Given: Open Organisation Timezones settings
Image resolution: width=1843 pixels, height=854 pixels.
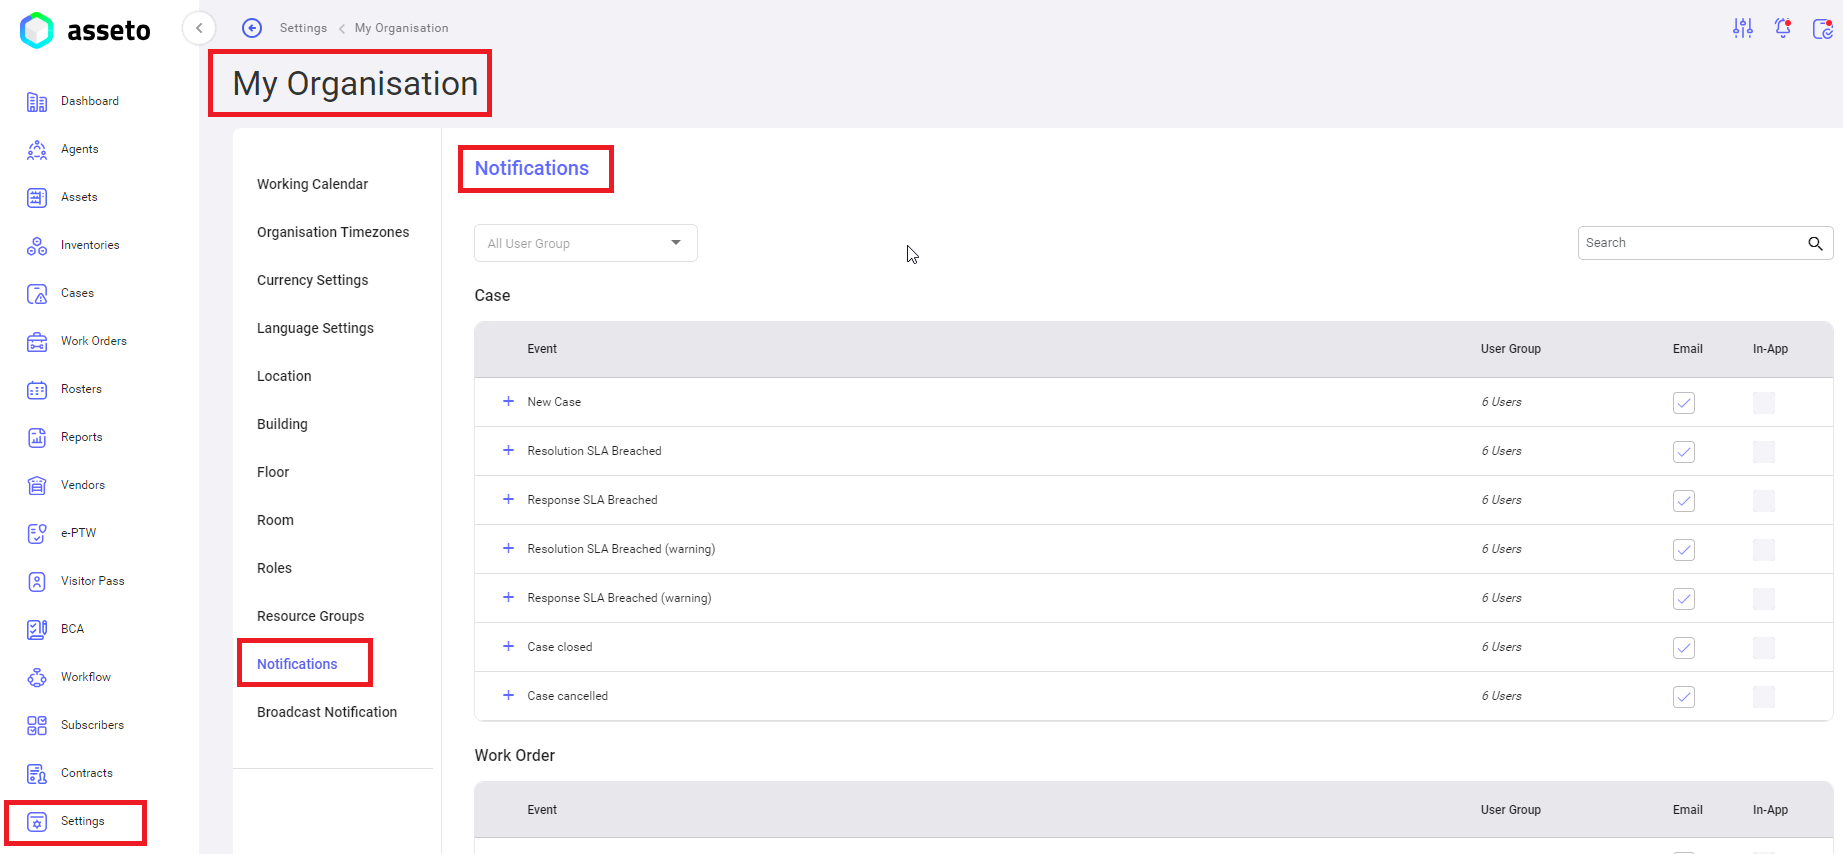Looking at the screenshot, I should (333, 232).
